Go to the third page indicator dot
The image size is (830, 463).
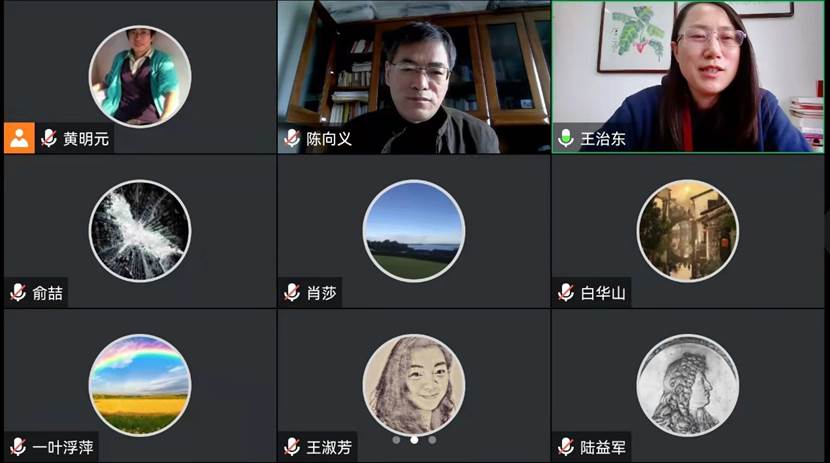coord(432,440)
